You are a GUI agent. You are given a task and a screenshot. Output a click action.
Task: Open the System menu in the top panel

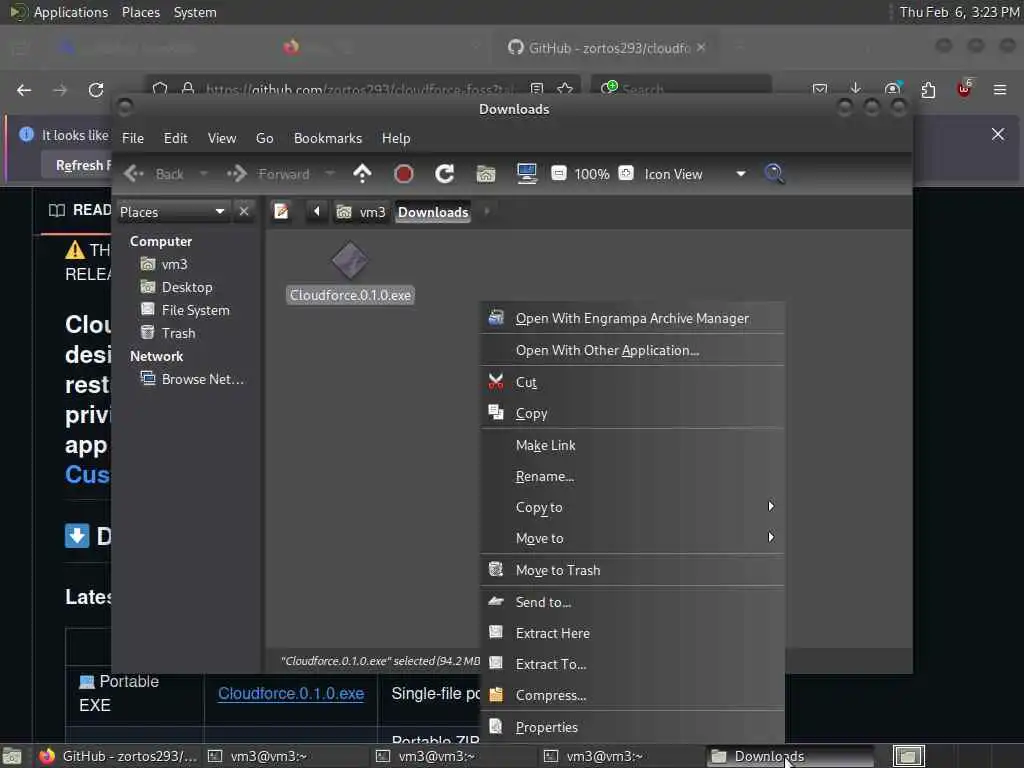(x=195, y=12)
